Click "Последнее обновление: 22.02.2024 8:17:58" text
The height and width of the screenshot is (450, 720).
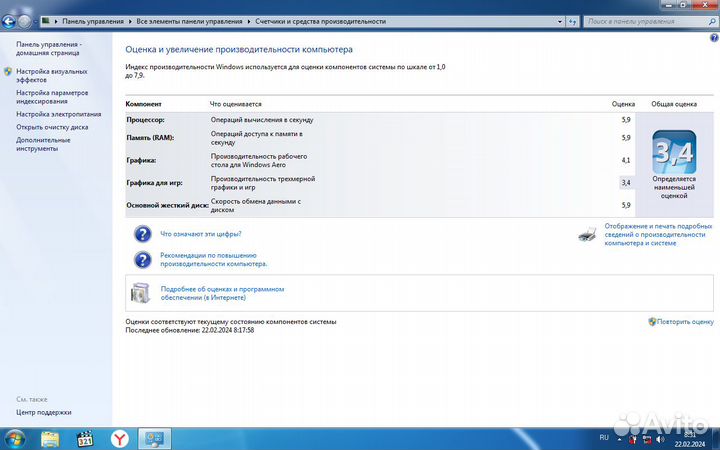pyautogui.click(x=190, y=330)
